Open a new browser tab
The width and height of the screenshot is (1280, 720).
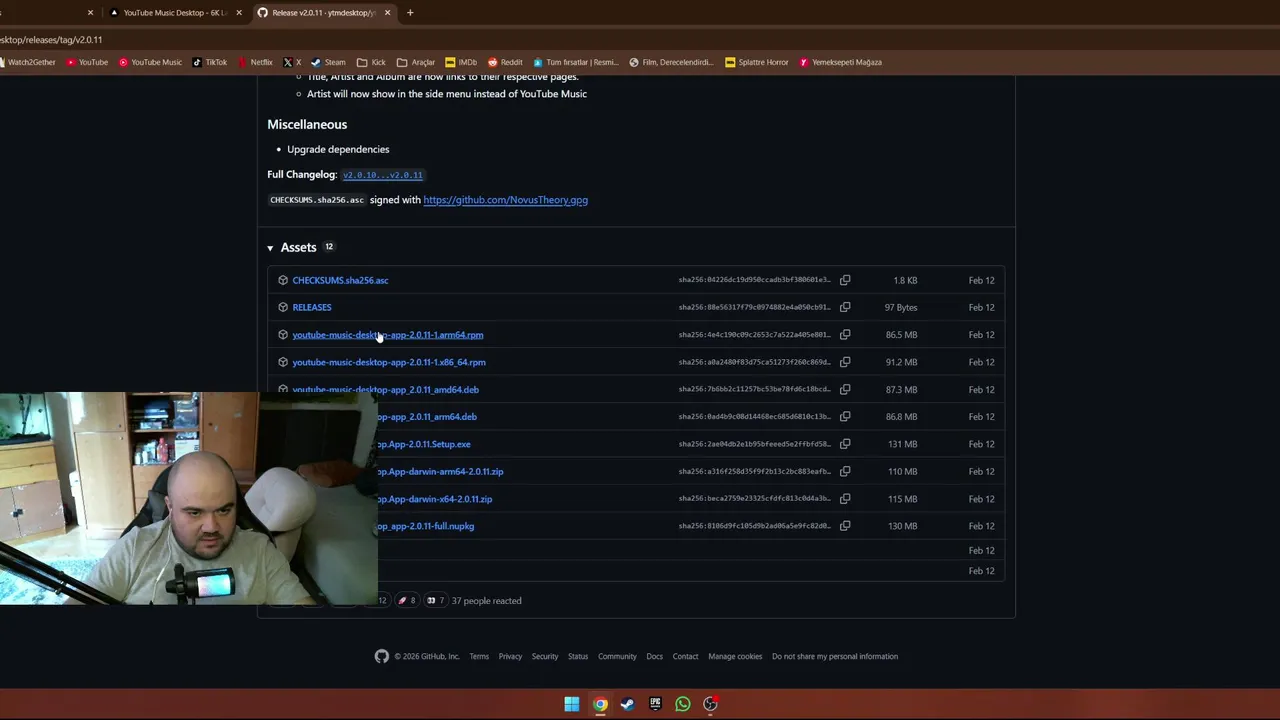pos(410,13)
